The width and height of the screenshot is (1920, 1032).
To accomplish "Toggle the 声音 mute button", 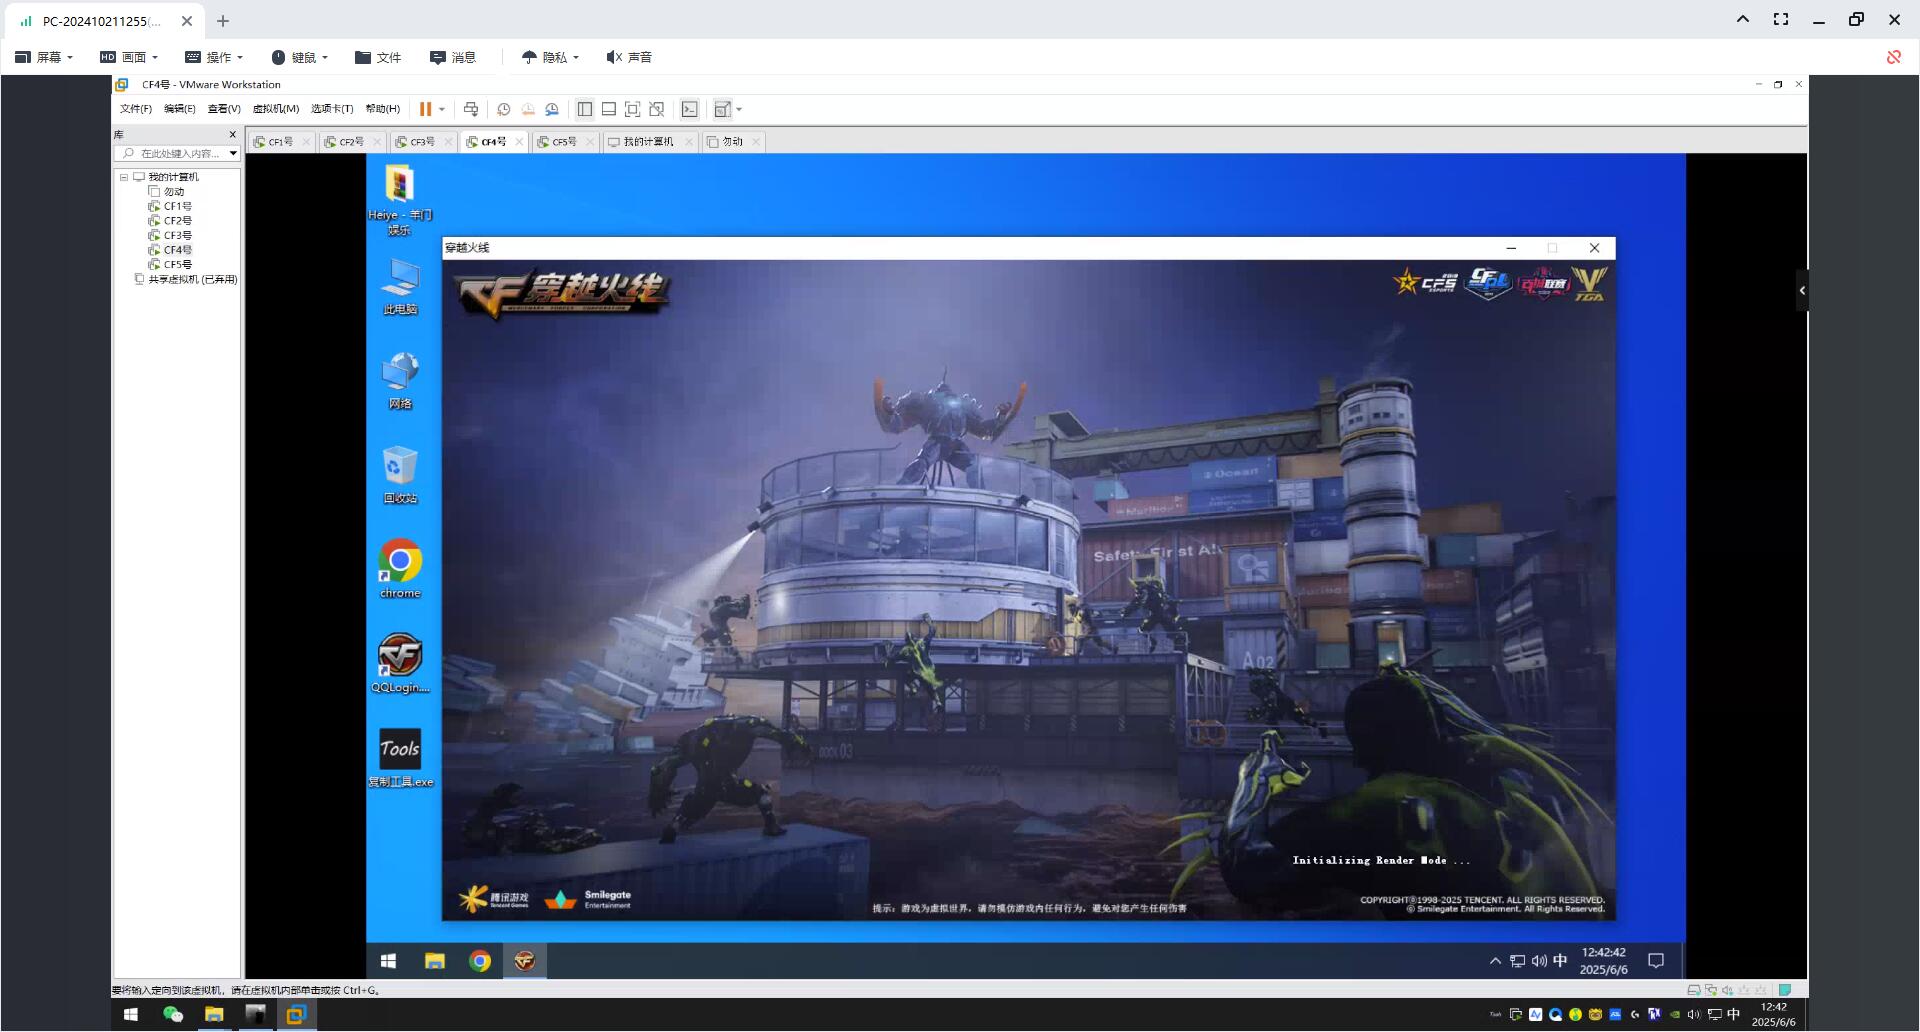I will pyautogui.click(x=629, y=57).
